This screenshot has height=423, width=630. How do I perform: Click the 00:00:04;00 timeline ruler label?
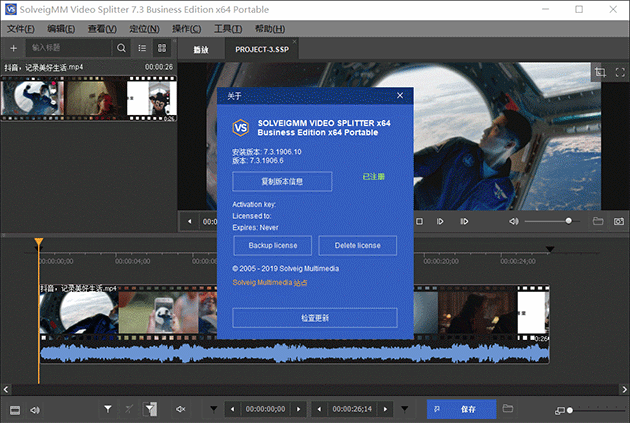[133, 262]
